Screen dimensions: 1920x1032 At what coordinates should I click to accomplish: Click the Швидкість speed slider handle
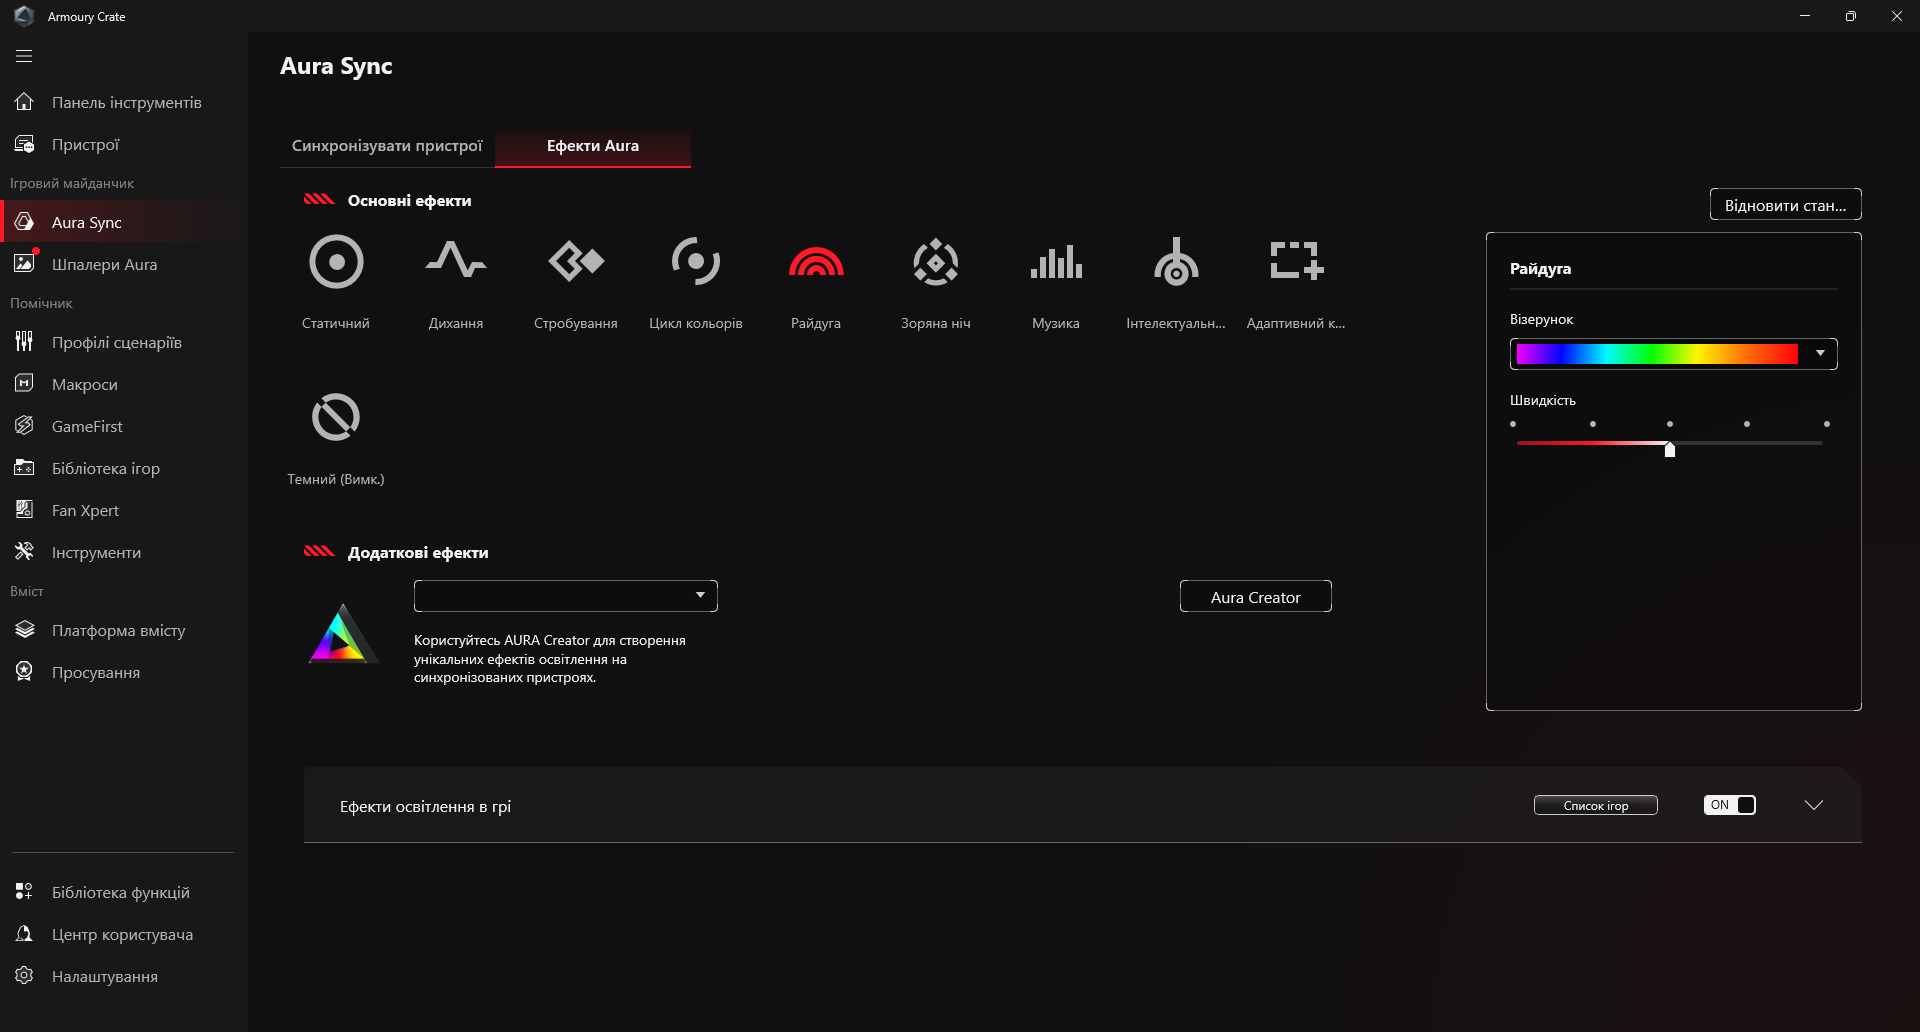point(1670,449)
